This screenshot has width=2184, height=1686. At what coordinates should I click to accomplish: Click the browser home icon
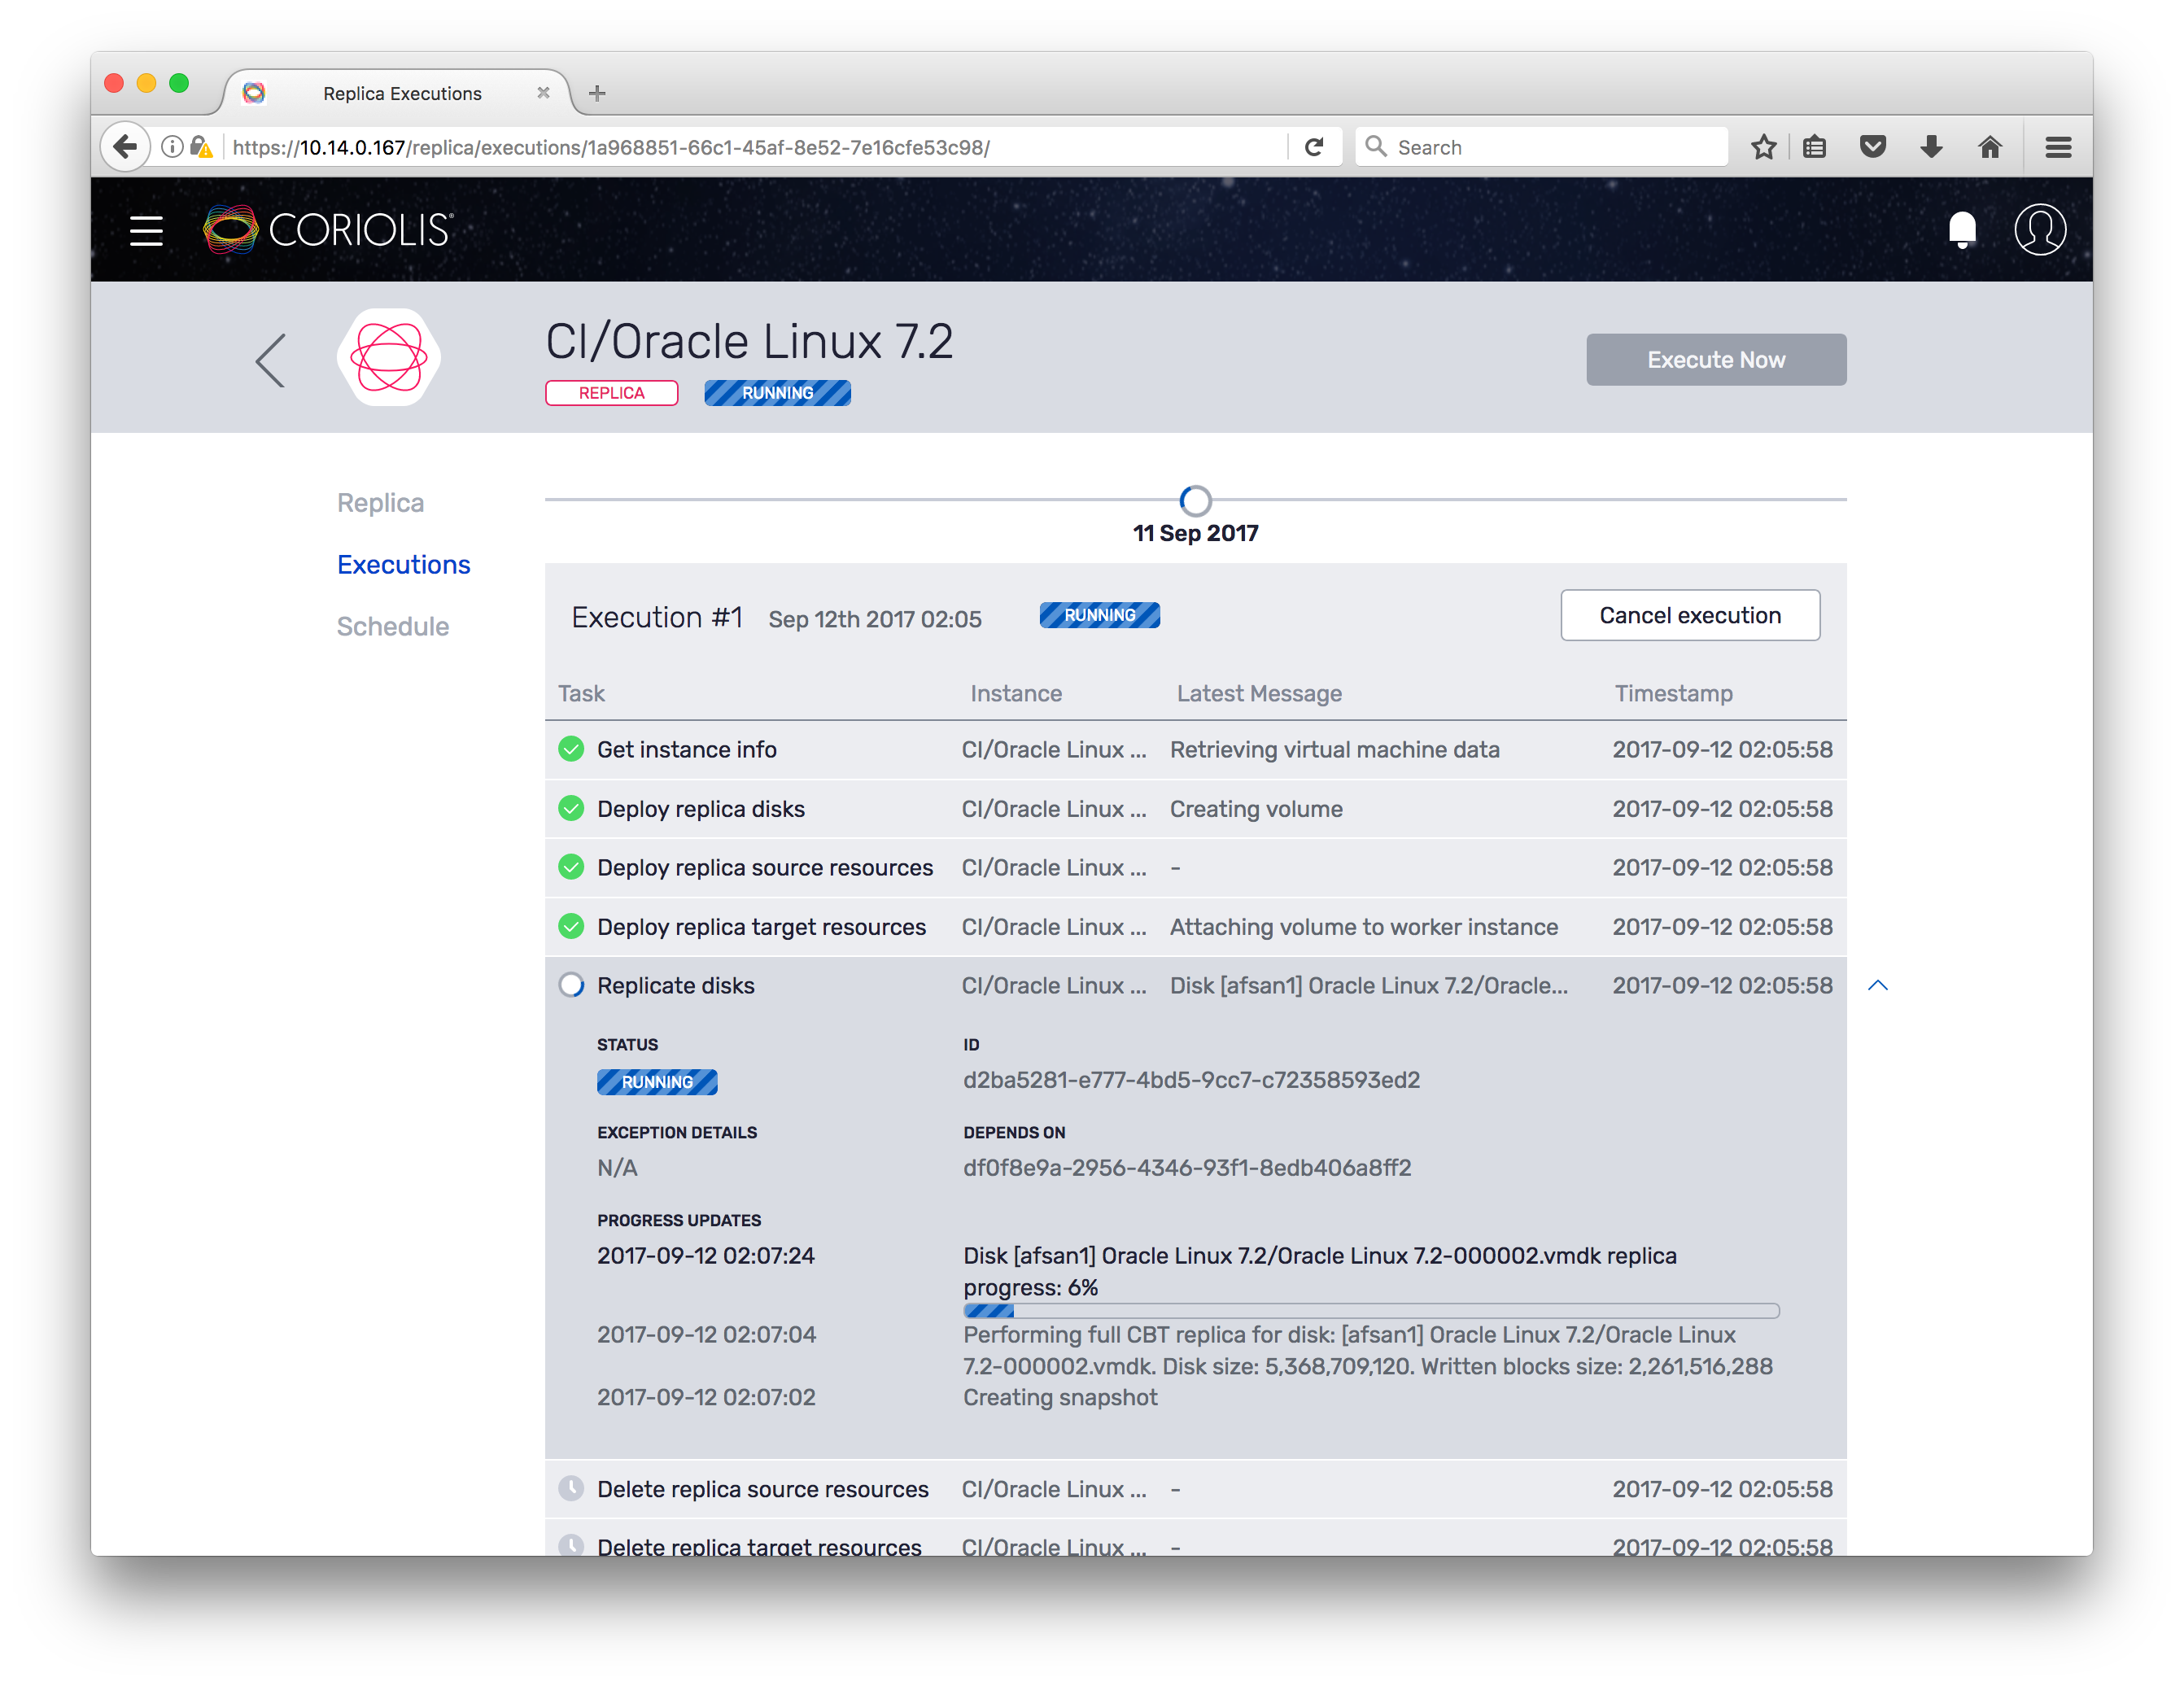[x=1989, y=147]
